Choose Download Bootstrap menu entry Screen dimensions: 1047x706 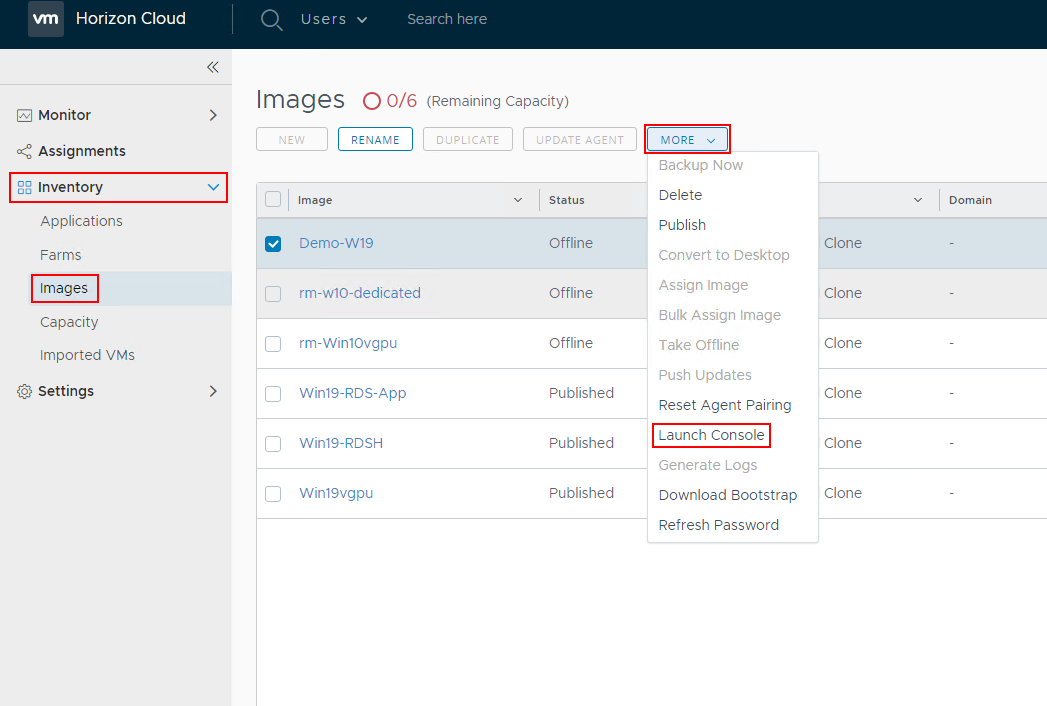pos(727,495)
